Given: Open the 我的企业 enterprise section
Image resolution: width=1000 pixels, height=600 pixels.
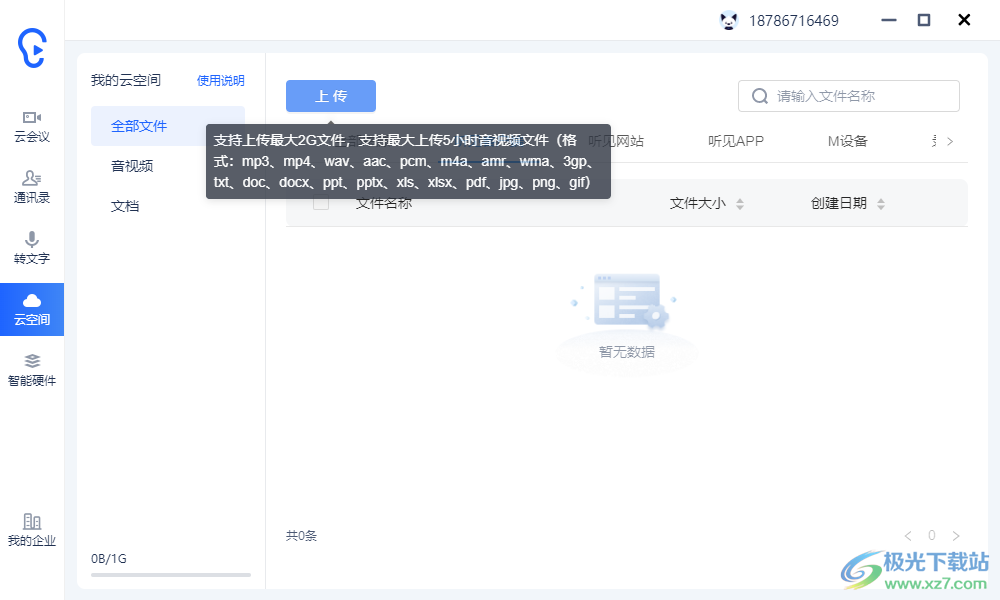Looking at the screenshot, I should point(32,530).
